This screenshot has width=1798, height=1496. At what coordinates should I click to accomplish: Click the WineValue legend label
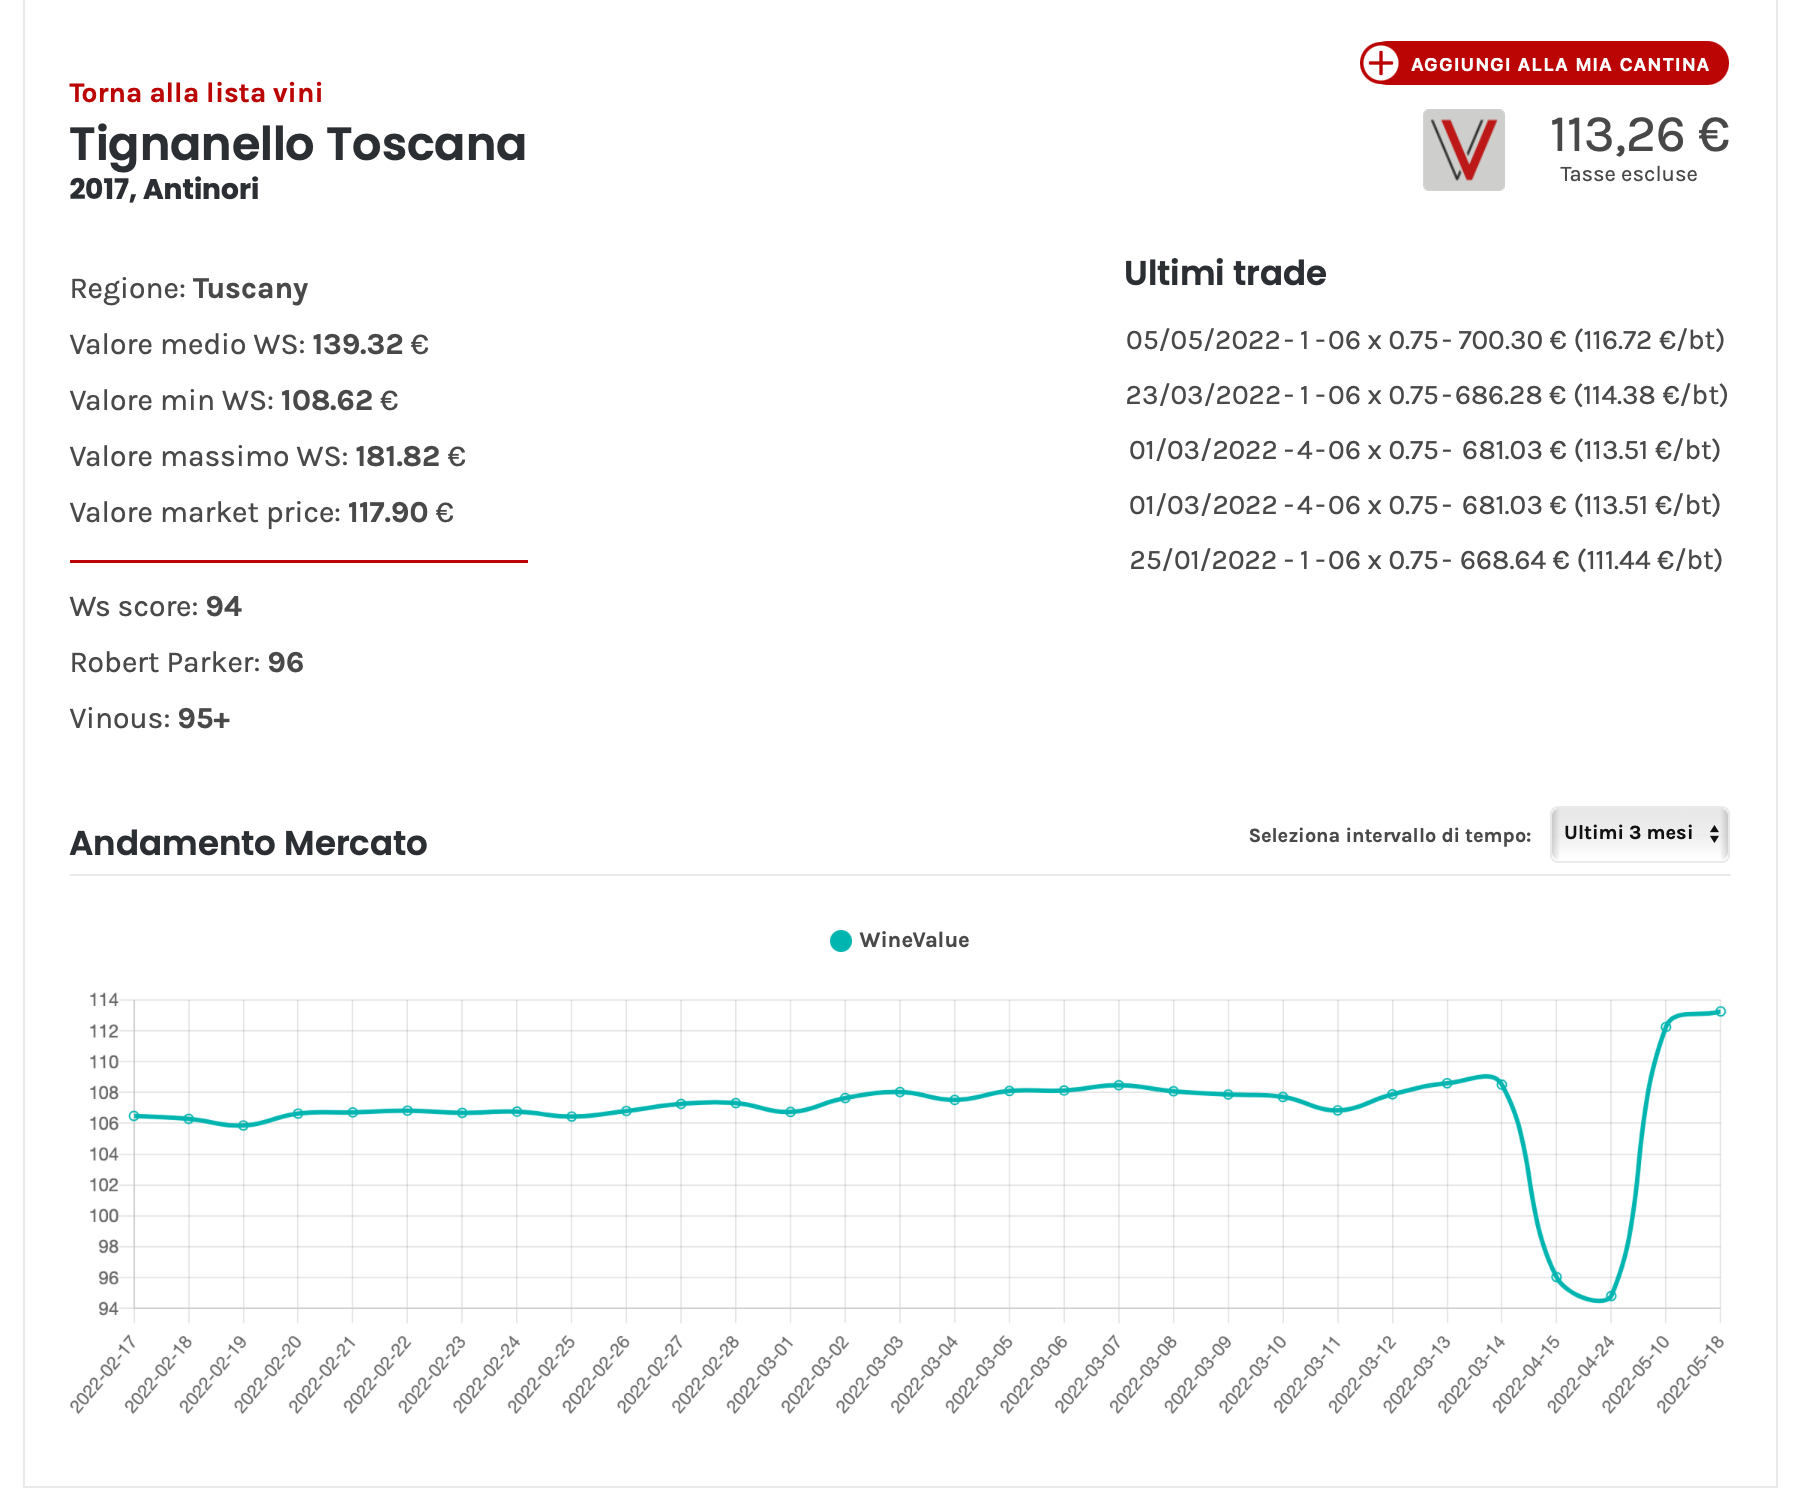coord(914,940)
